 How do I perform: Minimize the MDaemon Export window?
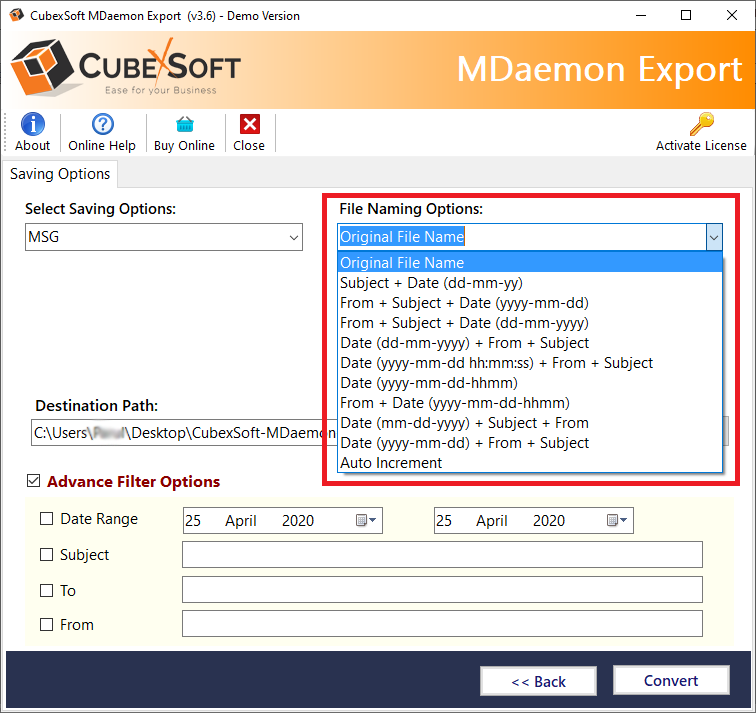pyautogui.click(x=641, y=15)
